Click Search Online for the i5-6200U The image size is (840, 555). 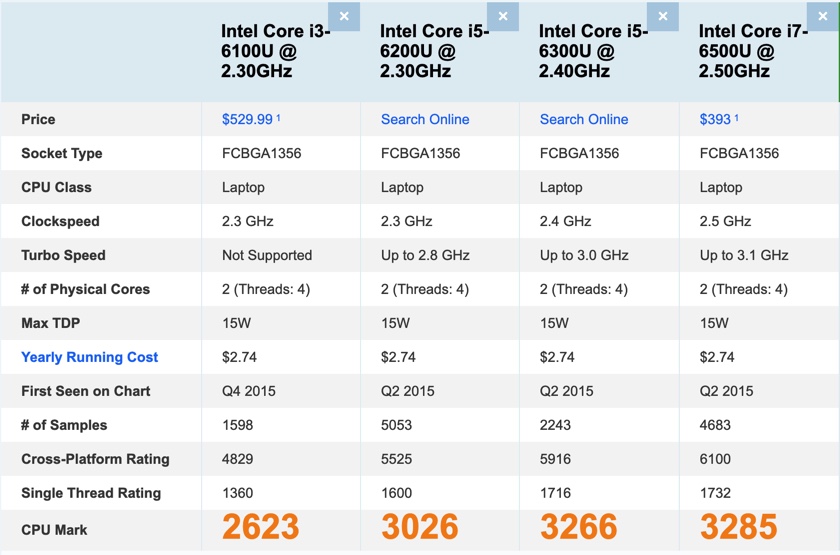pyautogui.click(x=425, y=119)
